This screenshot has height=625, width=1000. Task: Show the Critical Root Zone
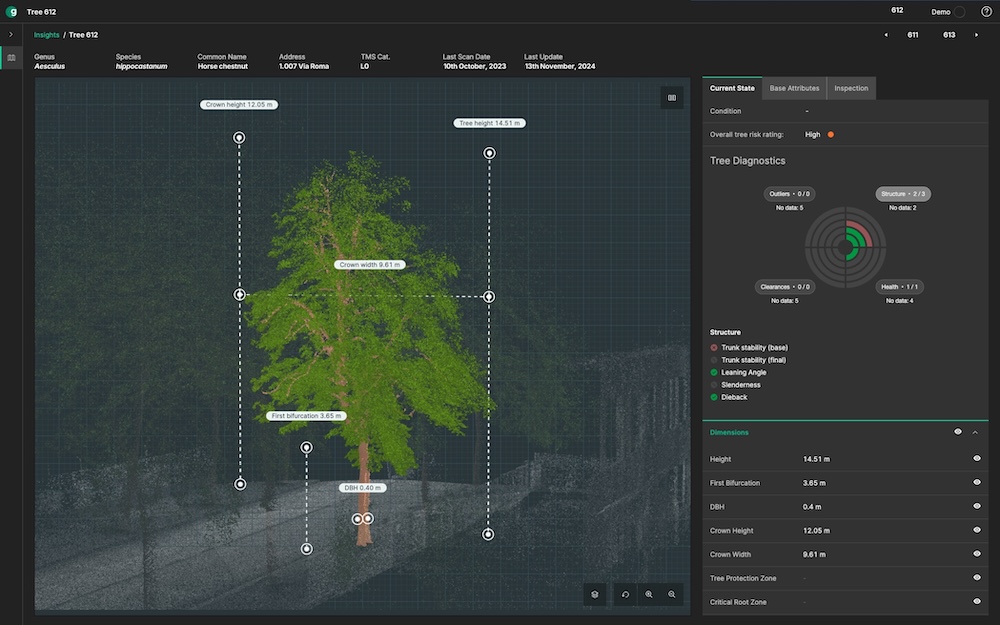(976, 601)
